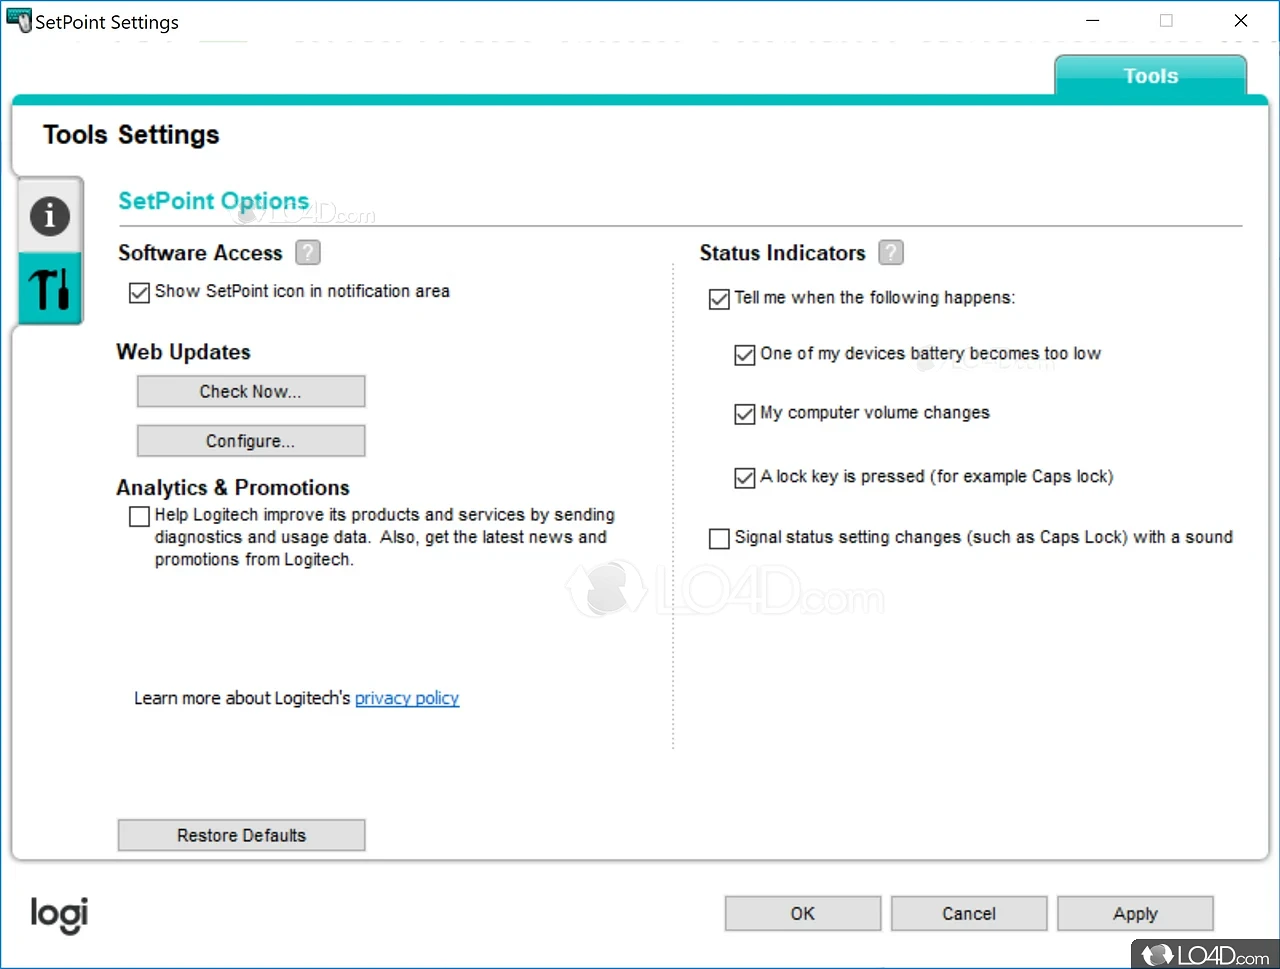Open the info sidebar tab icon
Image resolution: width=1280 pixels, height=969 pixels.
tap(49, 215)
